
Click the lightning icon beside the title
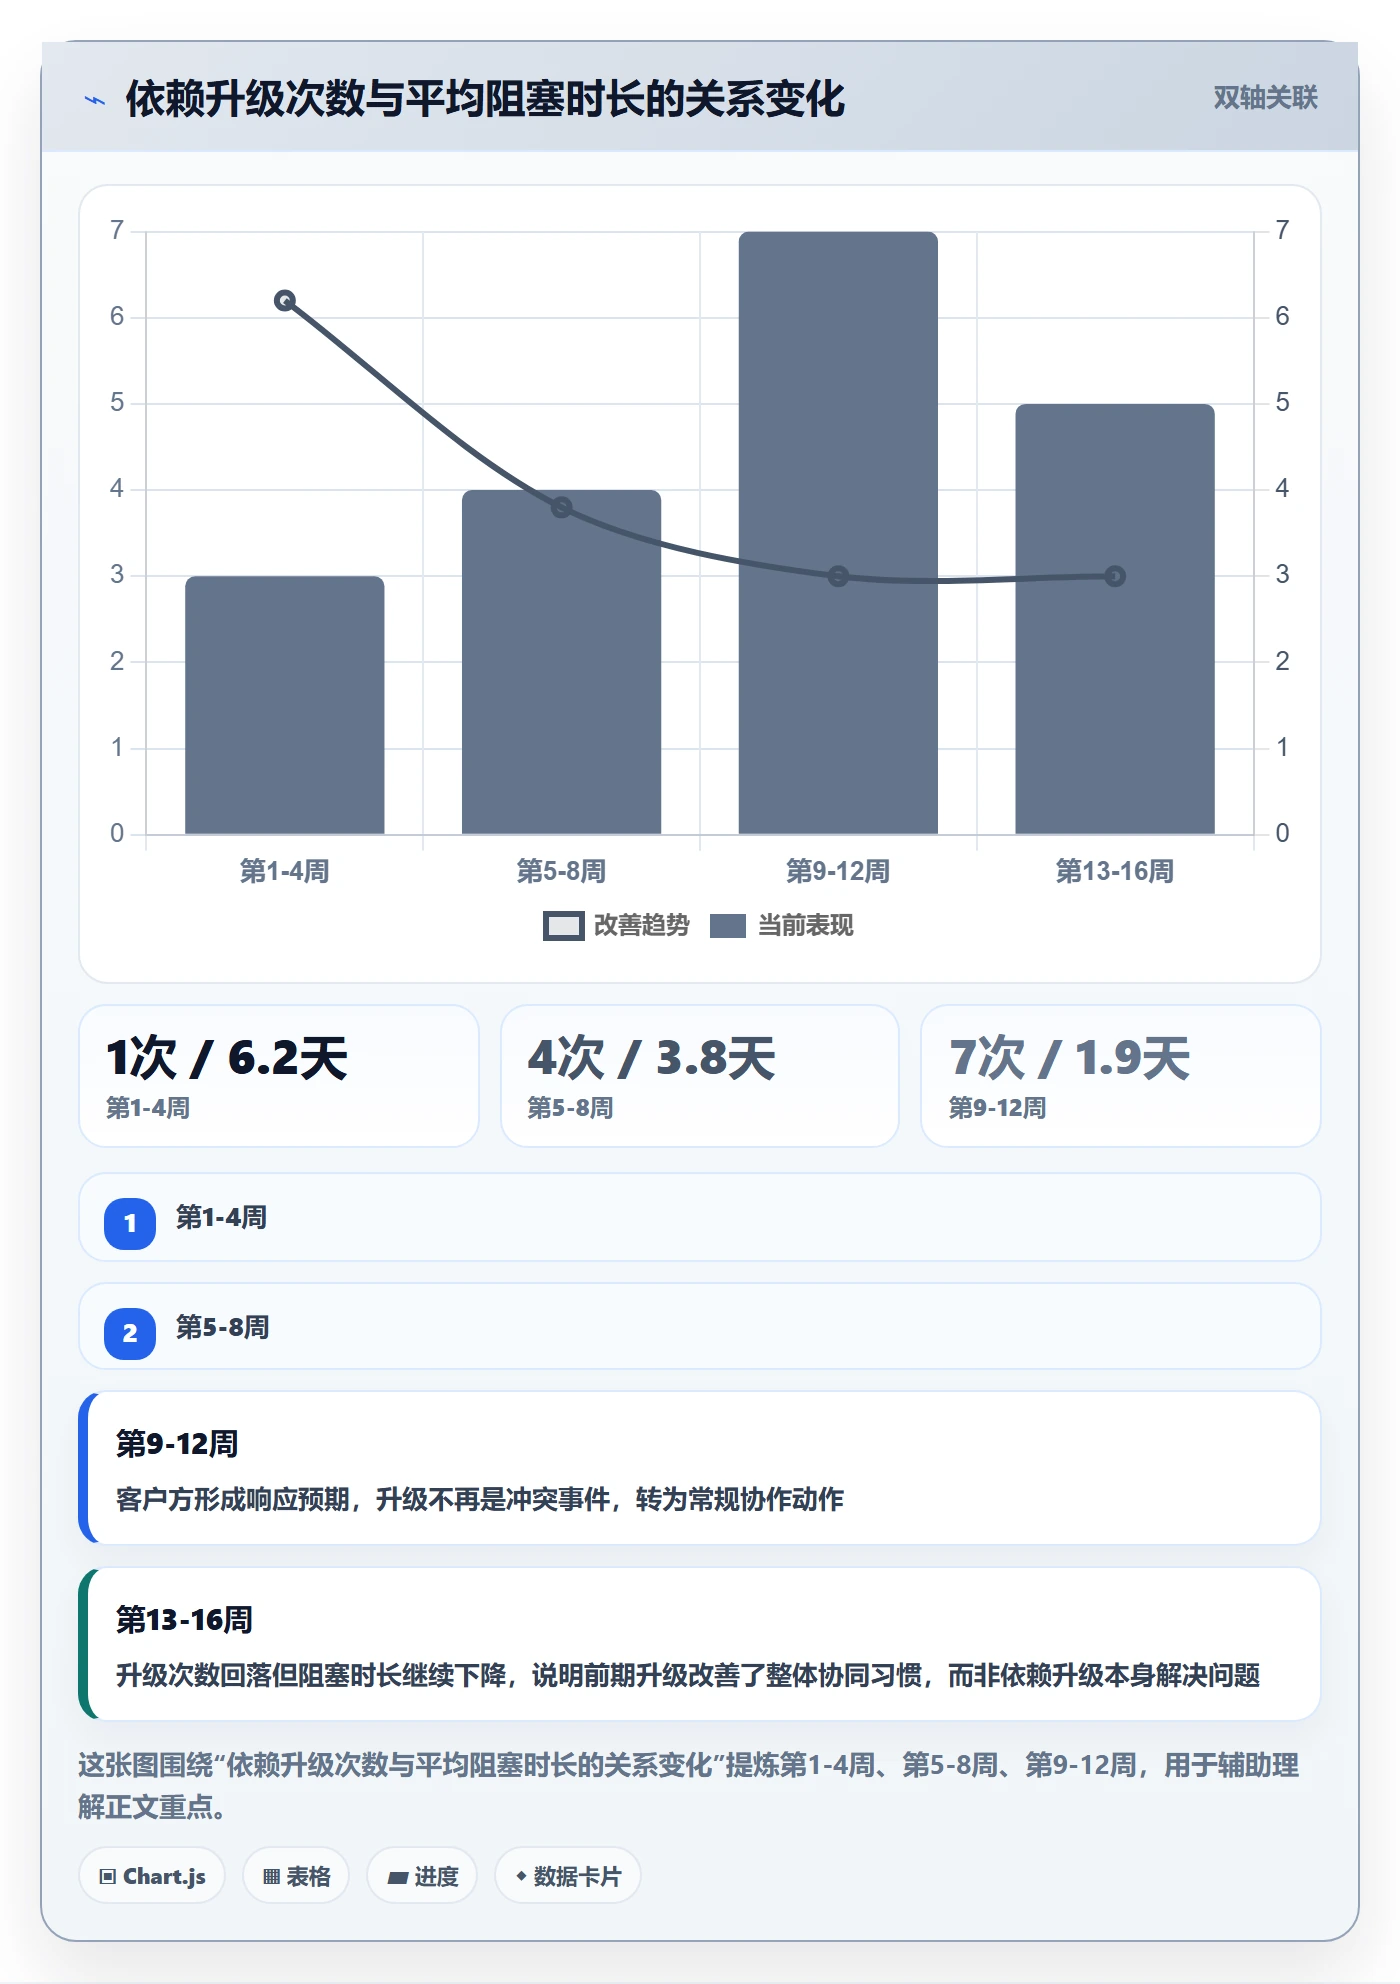(x=95, y=100)
